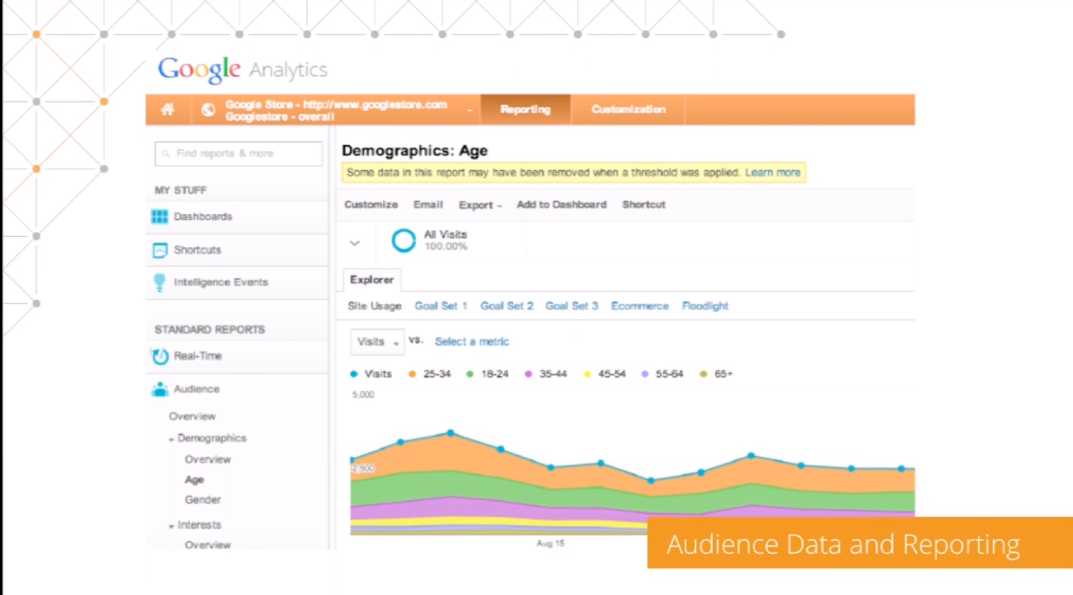1073x595 pixels.
Task: Collapse the Demographics tree section
Action: click(172, 439)
